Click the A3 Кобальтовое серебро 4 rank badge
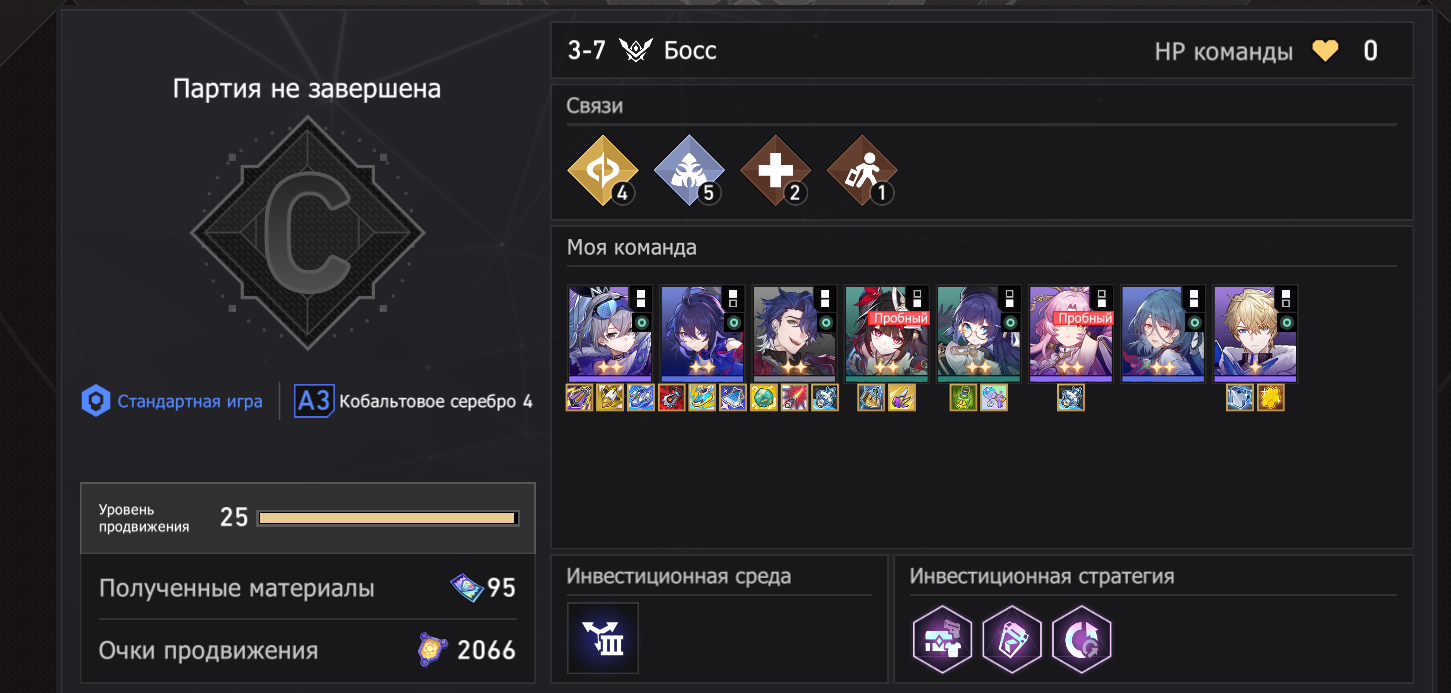 pyautogui.click(x=414, y=402)
